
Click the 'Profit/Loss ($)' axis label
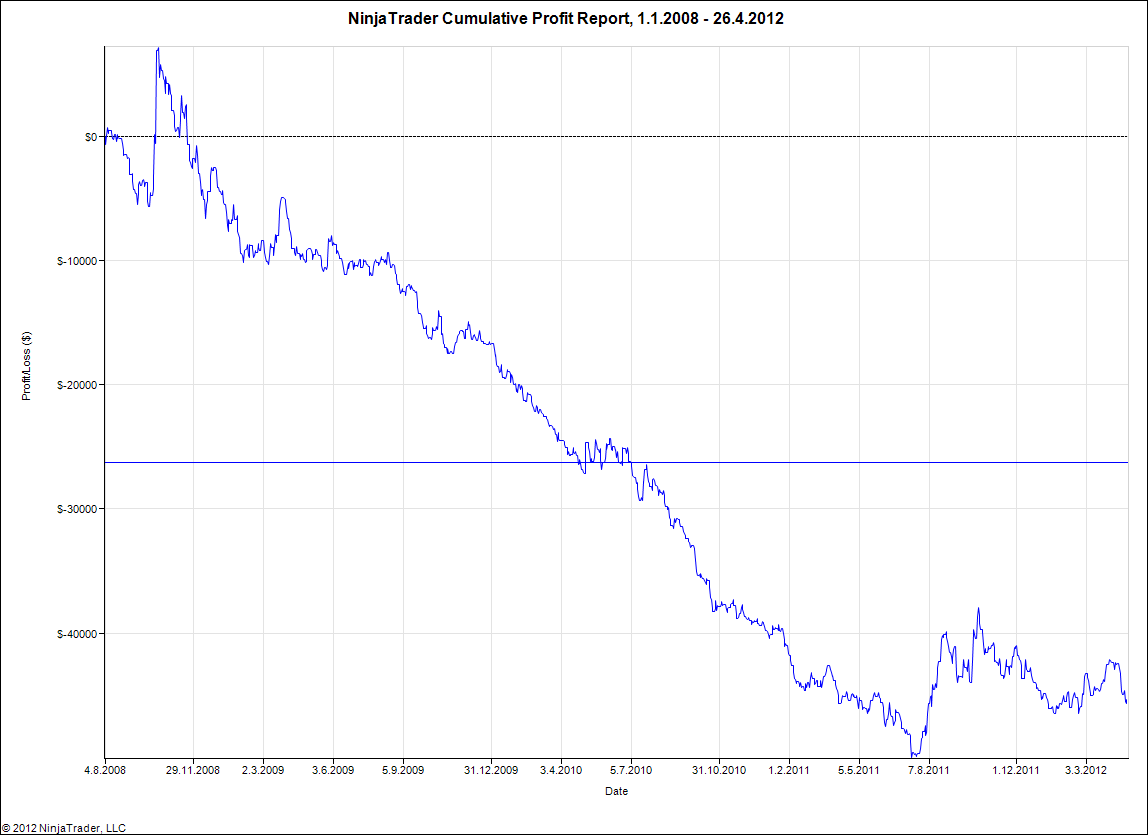[x=26, y=366]
